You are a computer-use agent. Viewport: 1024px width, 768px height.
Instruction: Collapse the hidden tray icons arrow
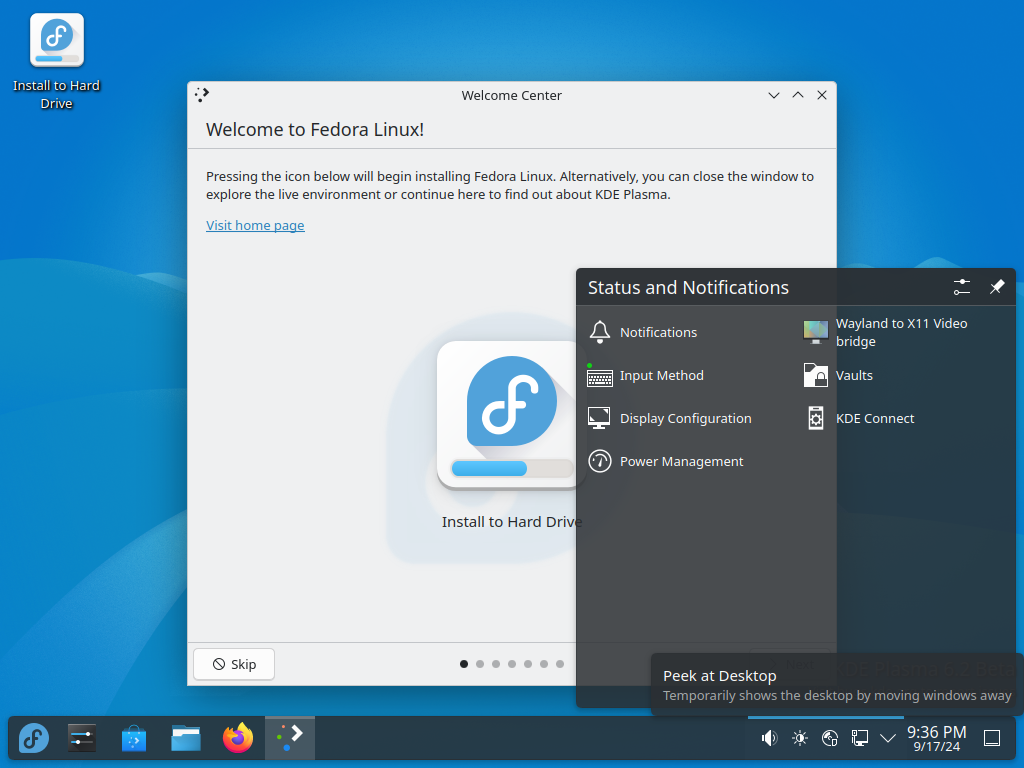point(888,739)
